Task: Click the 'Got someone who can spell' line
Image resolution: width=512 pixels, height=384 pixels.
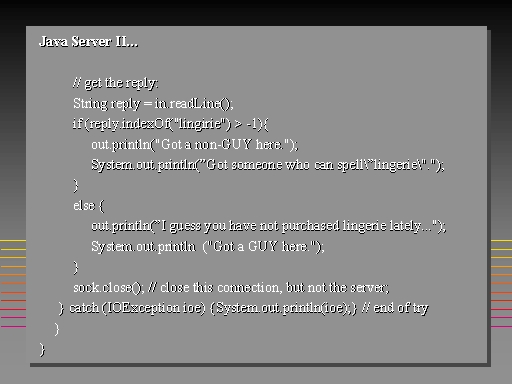Action: (x=268, y=165)
